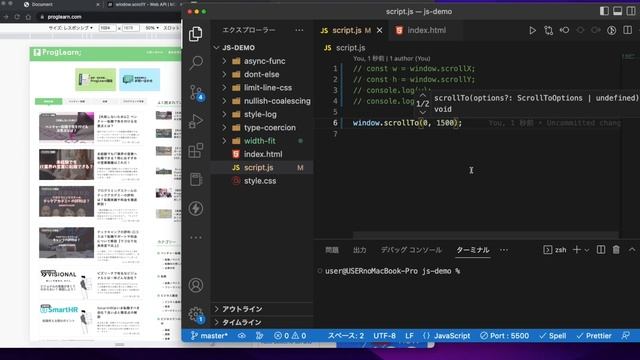Viewport: 640px width, 360px height.
Task: Select script.js in the file tree
Action: coord(262,168)
